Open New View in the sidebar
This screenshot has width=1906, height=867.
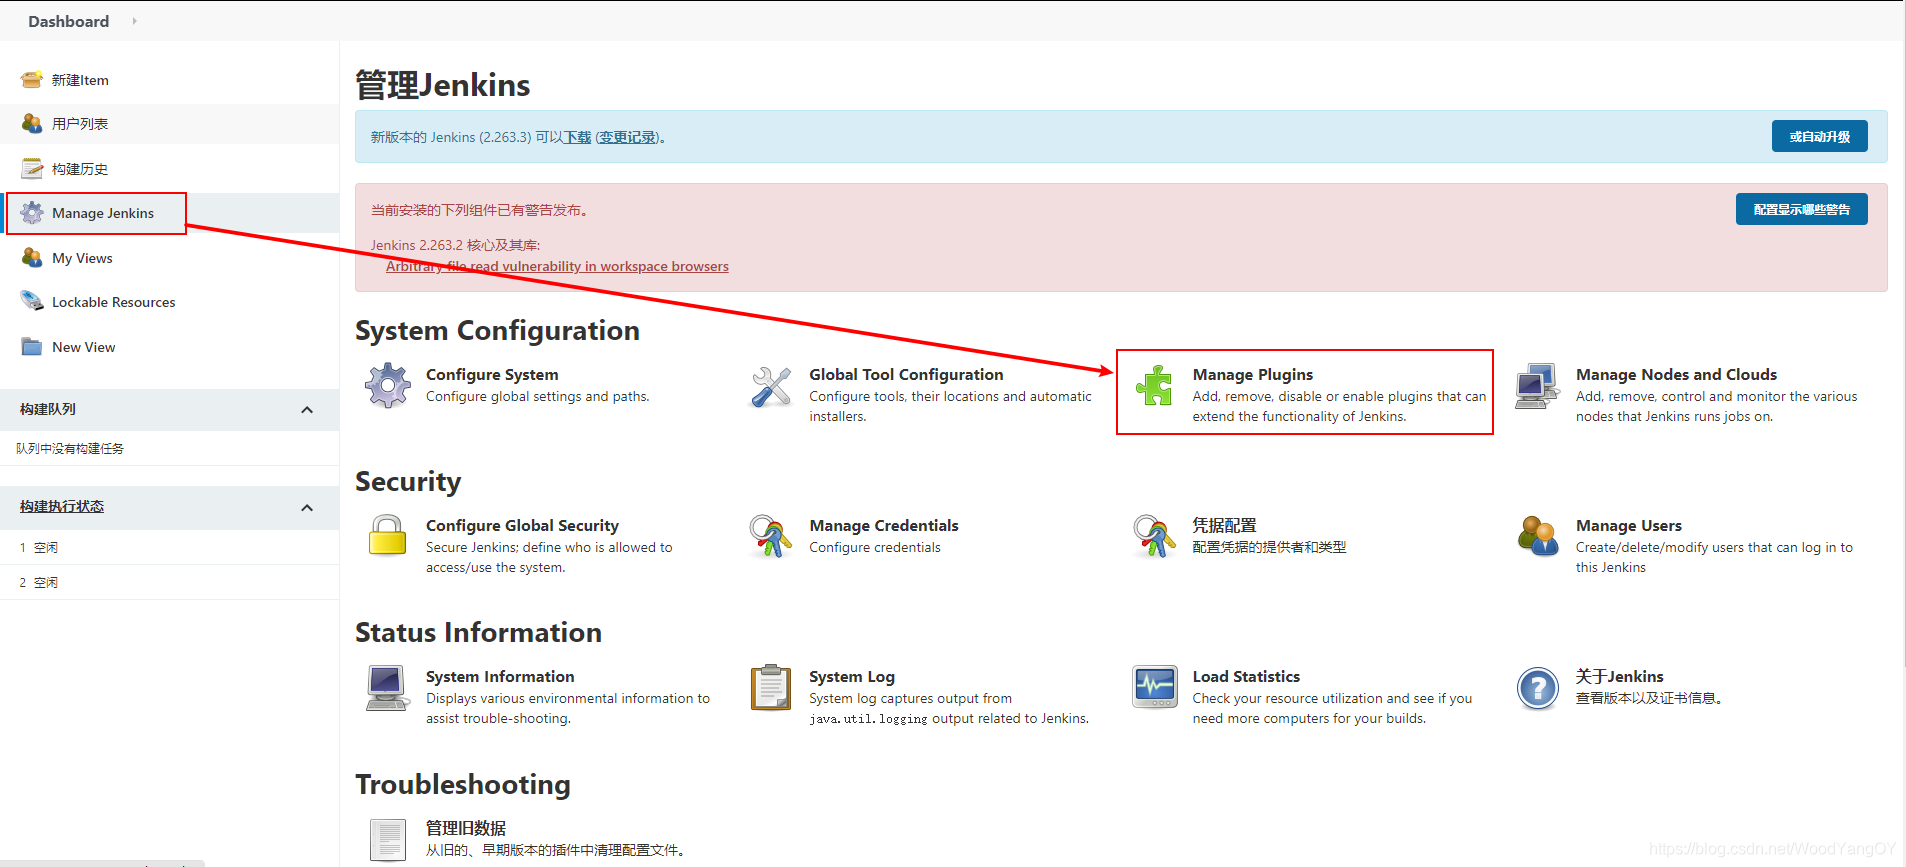click(x=83, y=347)
